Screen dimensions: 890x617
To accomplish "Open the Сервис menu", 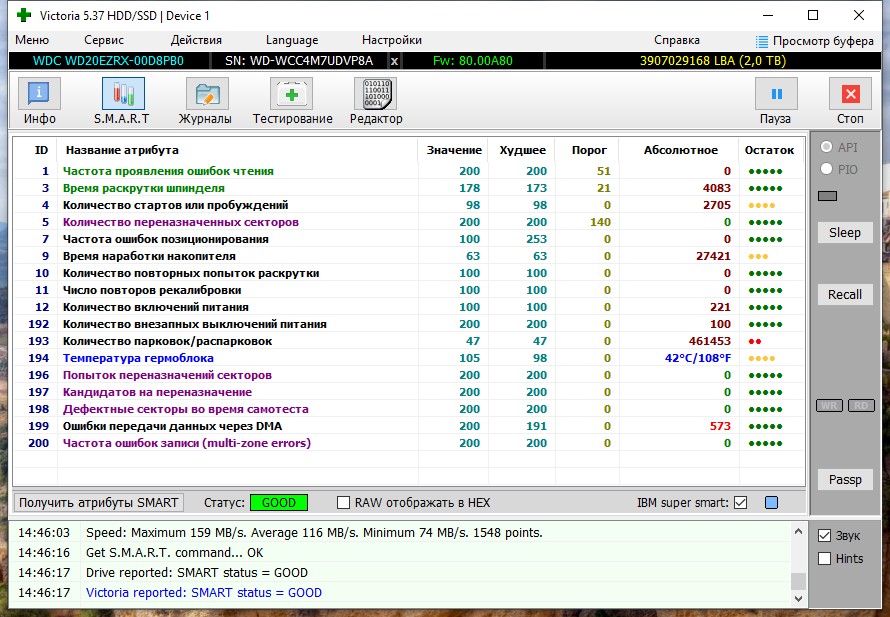I will pyautogui.click(x=104, y=40).
